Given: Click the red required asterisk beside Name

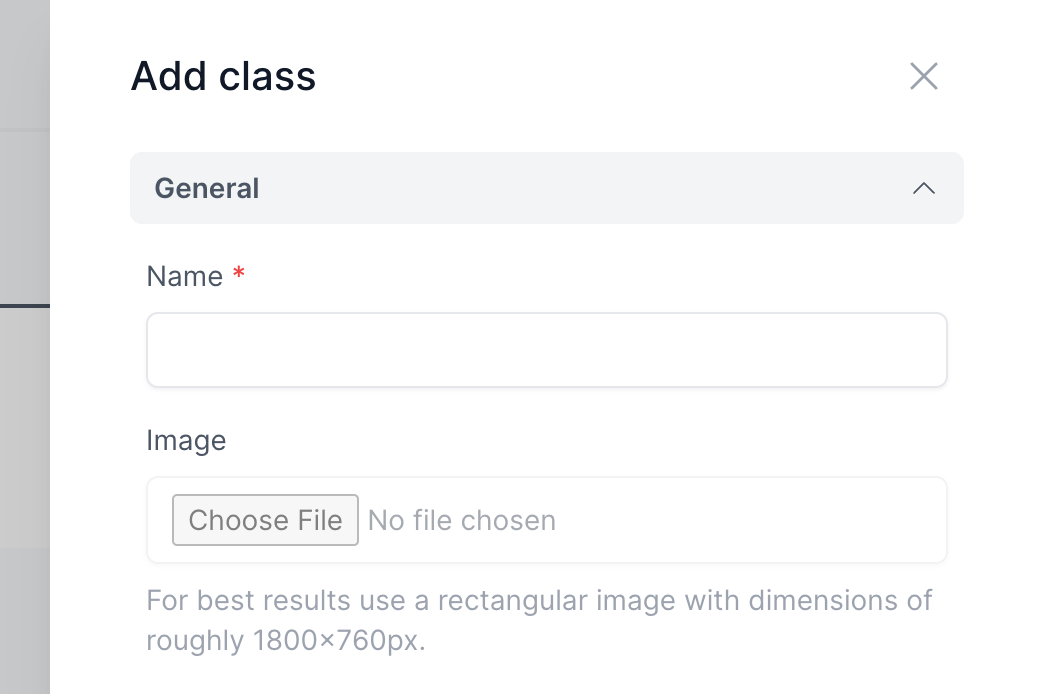Looking at the screenshot, I should coord(238,274).
